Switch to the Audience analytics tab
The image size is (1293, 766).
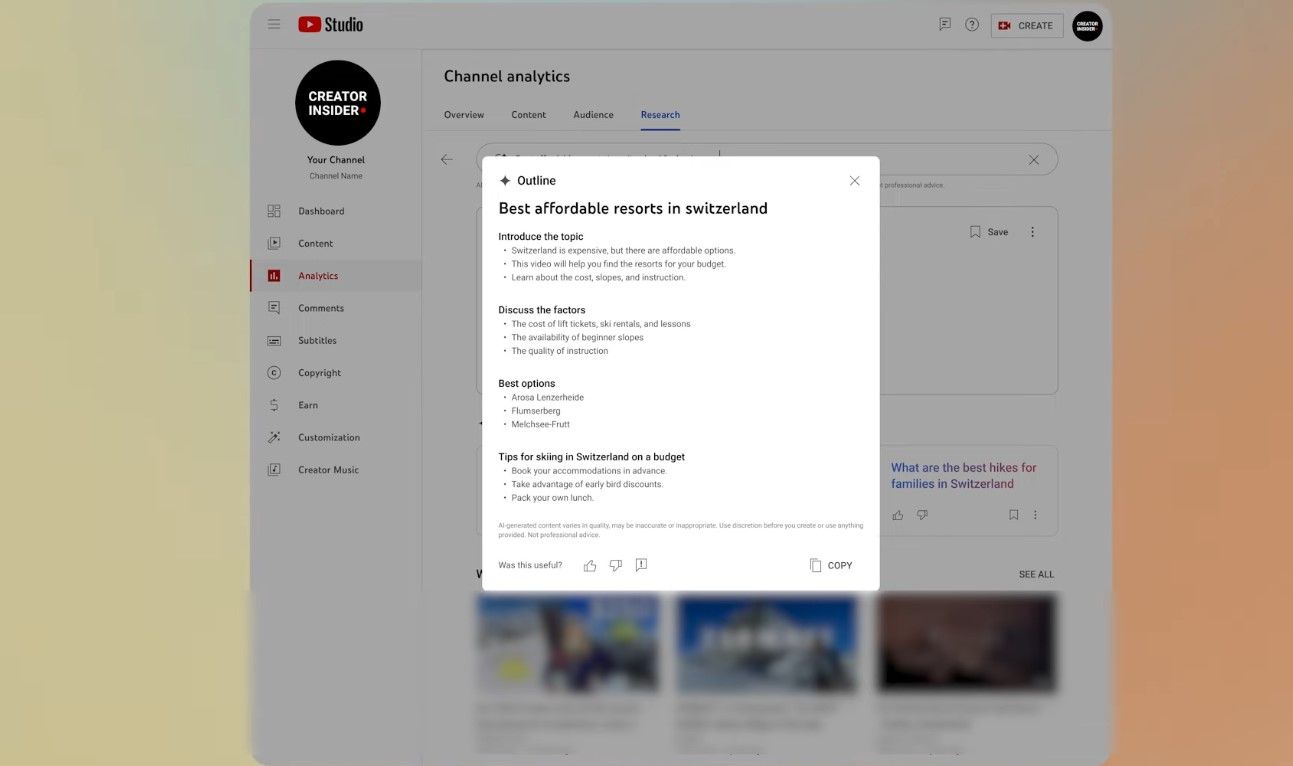pyautogui.click(x=593, y=114)
